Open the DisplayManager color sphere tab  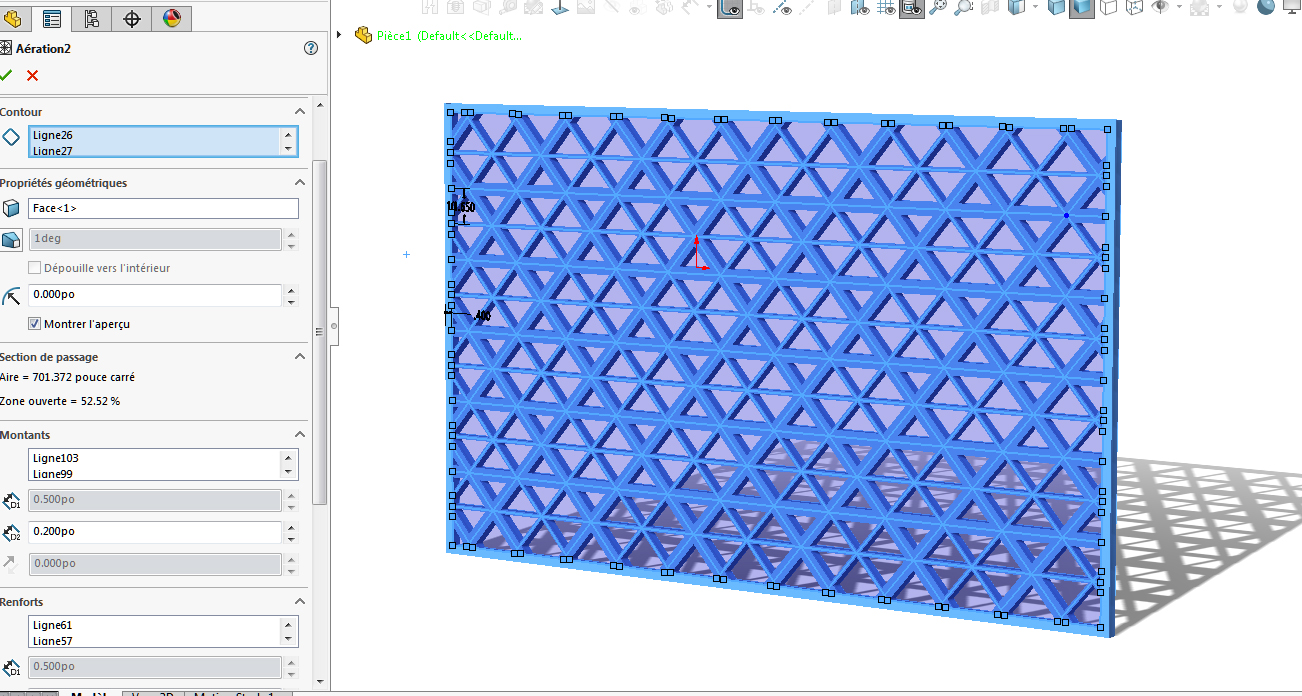[172, 17]
